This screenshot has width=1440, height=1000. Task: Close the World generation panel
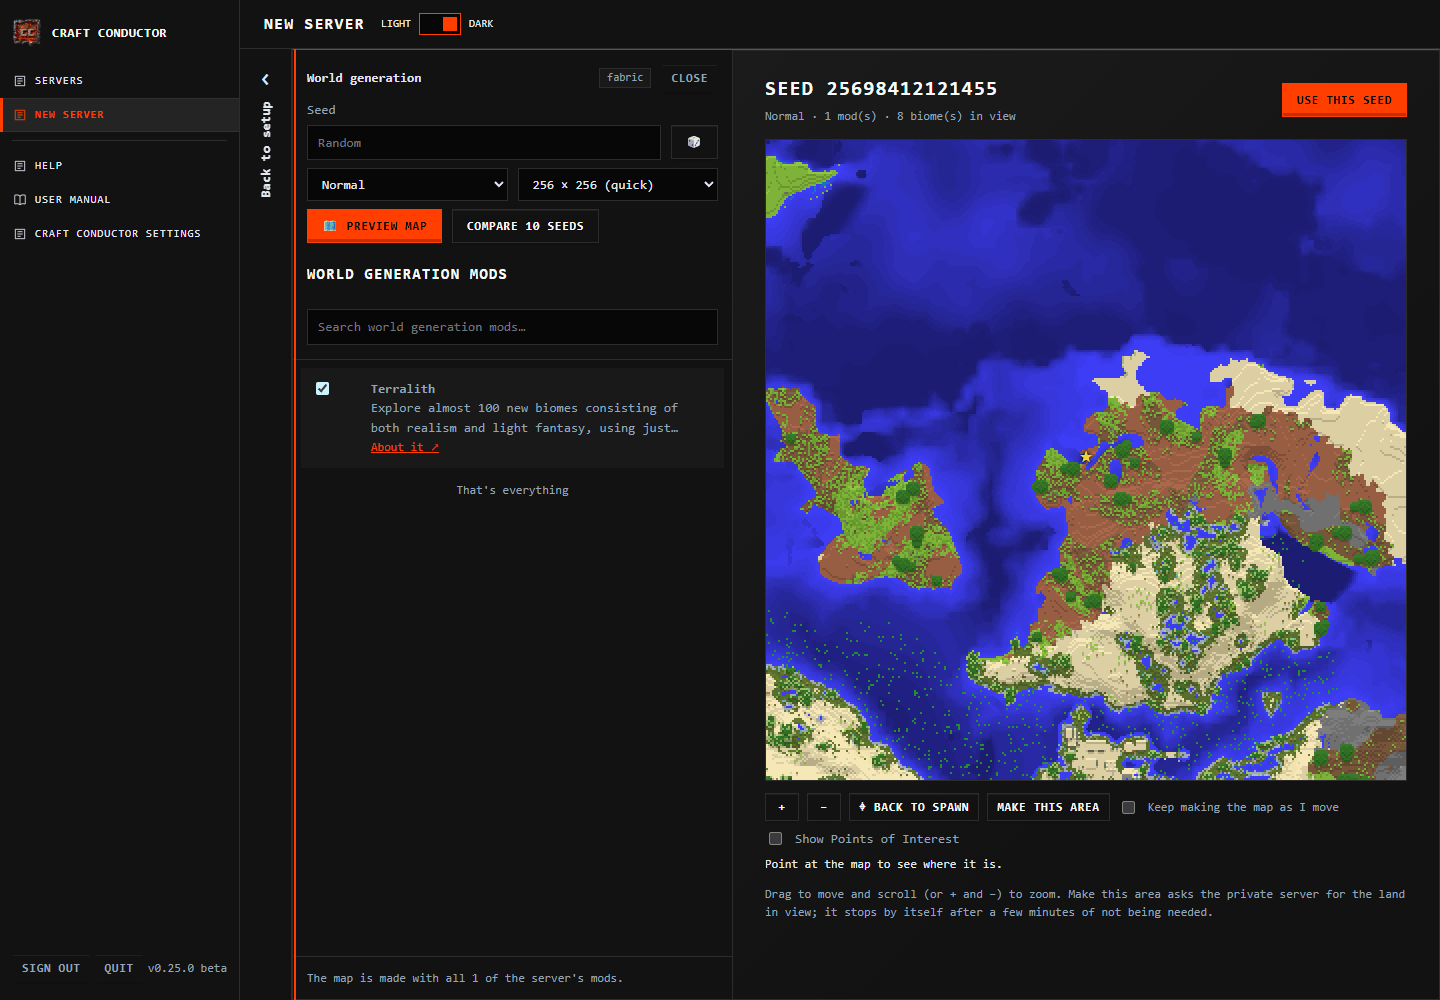point(689,78)
